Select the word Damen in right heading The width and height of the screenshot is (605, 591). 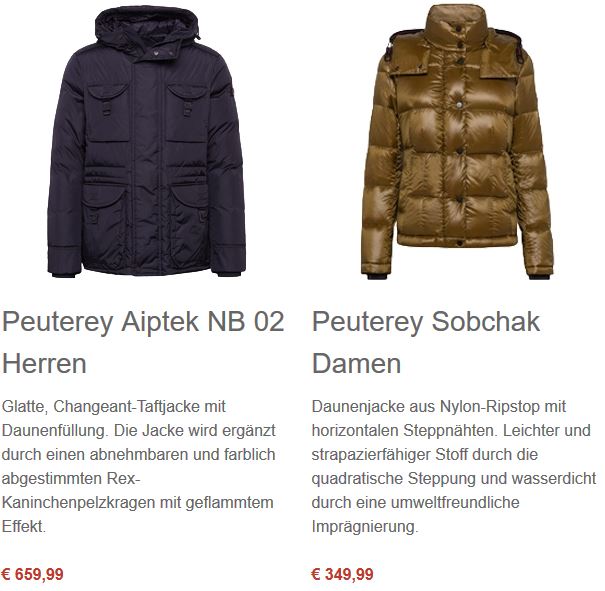(356, 364)
